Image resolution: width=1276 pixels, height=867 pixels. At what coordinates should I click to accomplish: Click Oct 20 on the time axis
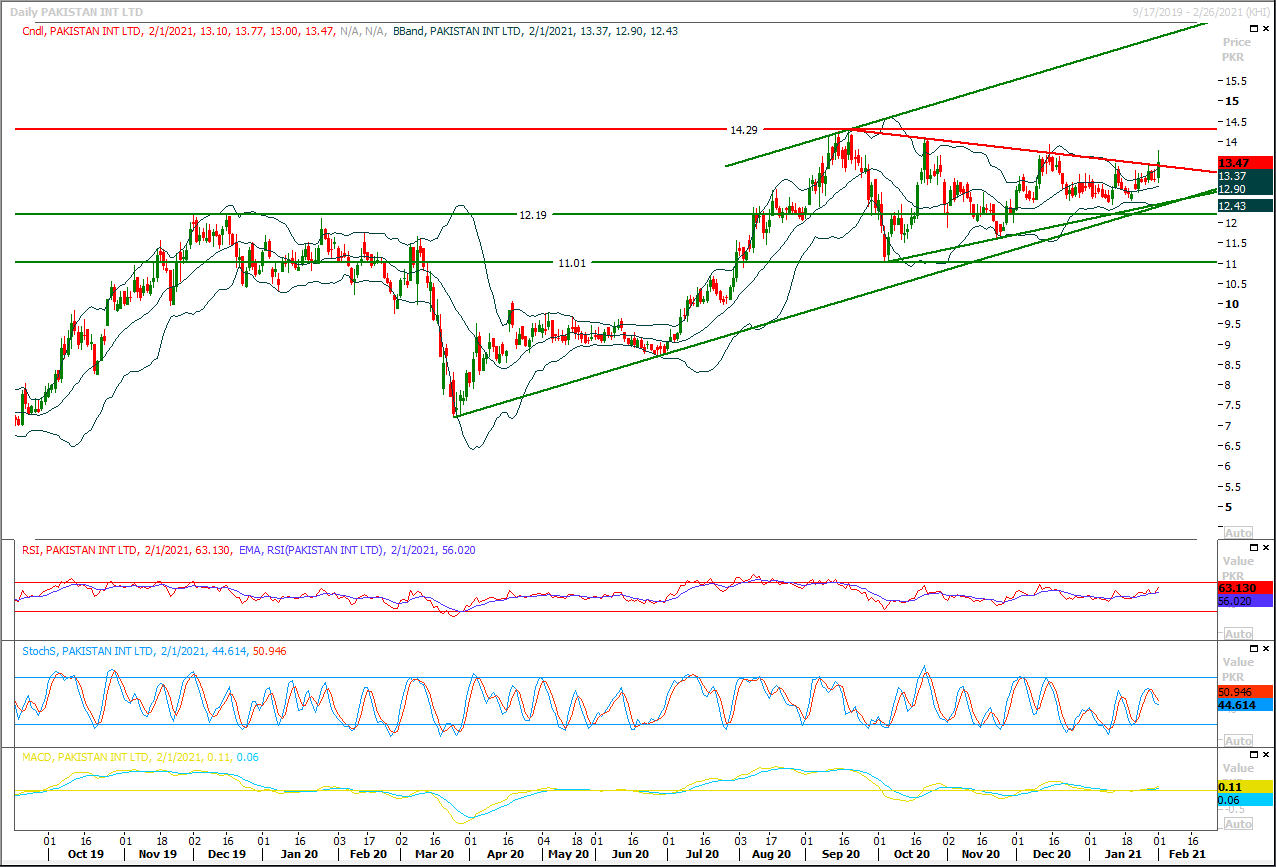point(912,855)
